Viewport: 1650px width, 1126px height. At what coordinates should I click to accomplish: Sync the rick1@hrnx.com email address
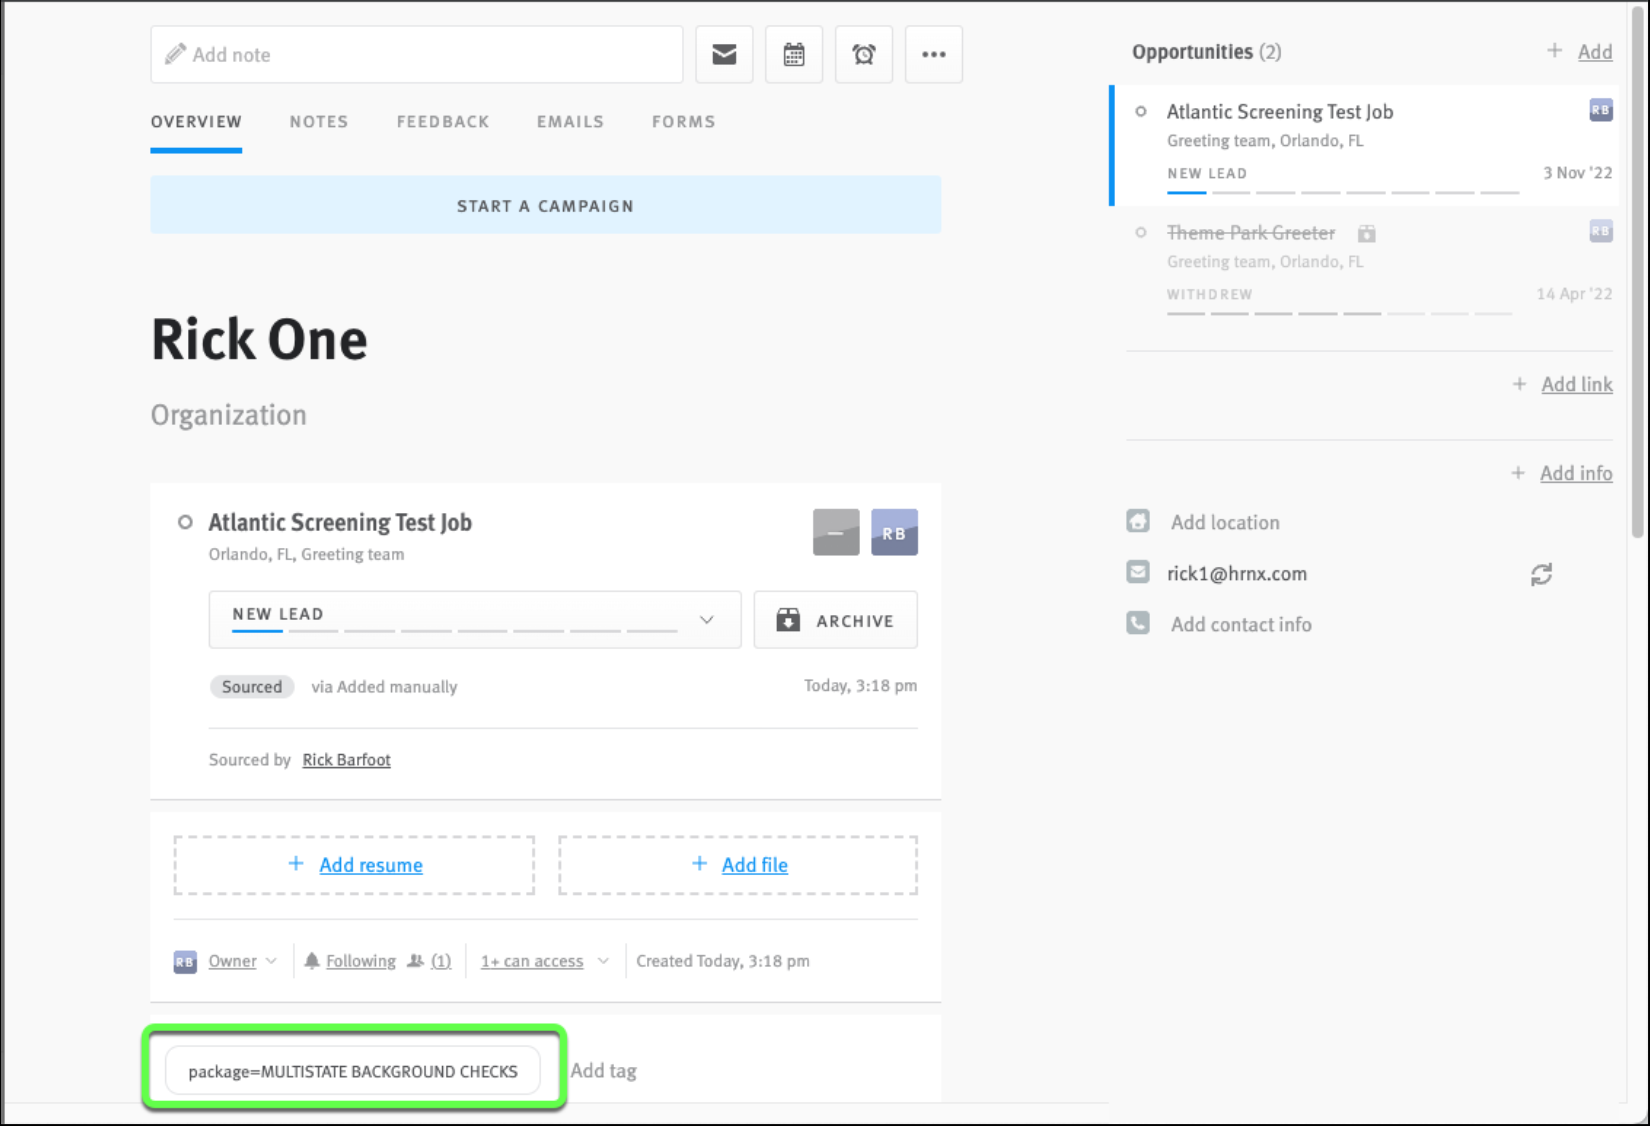[1542, 574]
